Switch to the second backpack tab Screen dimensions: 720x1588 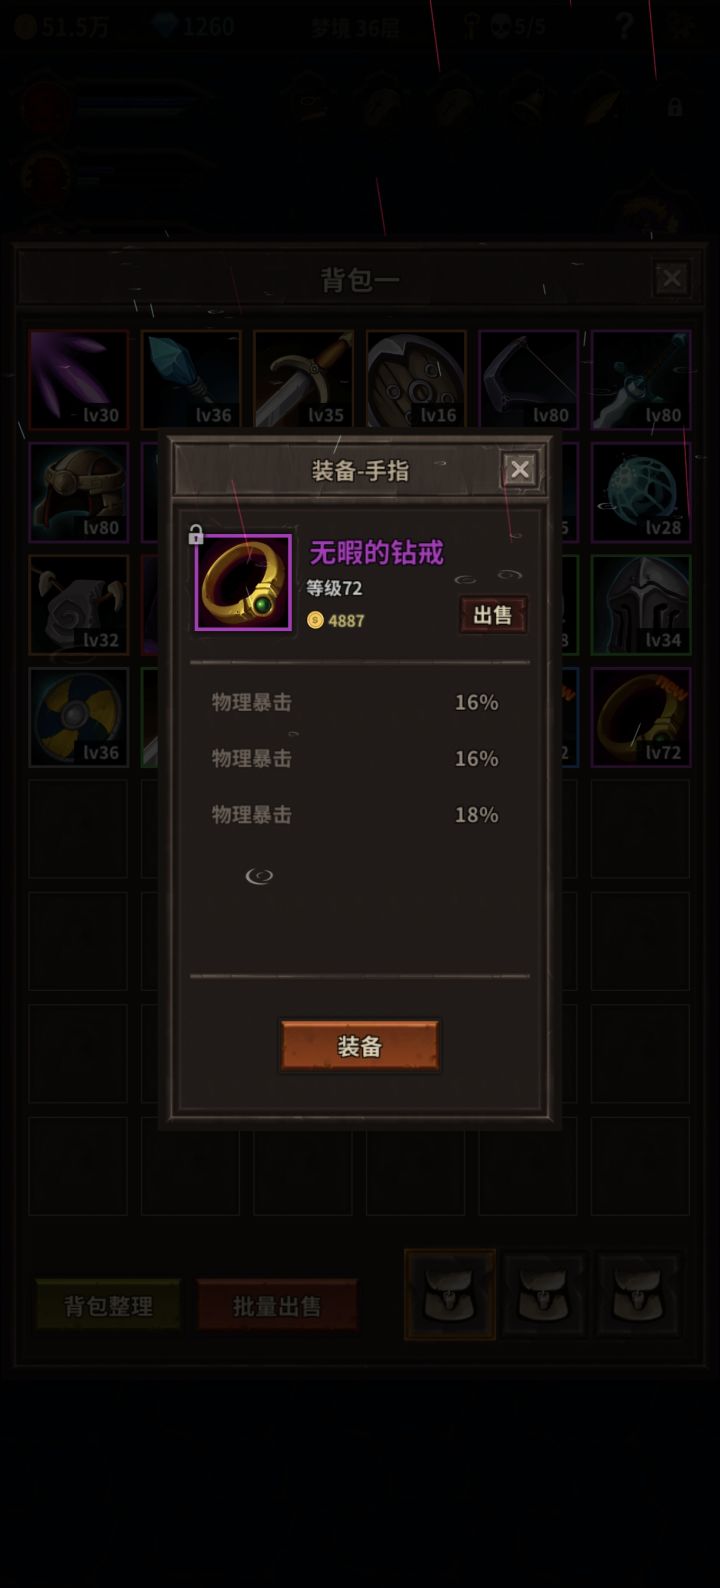(x=544, y=1294)
